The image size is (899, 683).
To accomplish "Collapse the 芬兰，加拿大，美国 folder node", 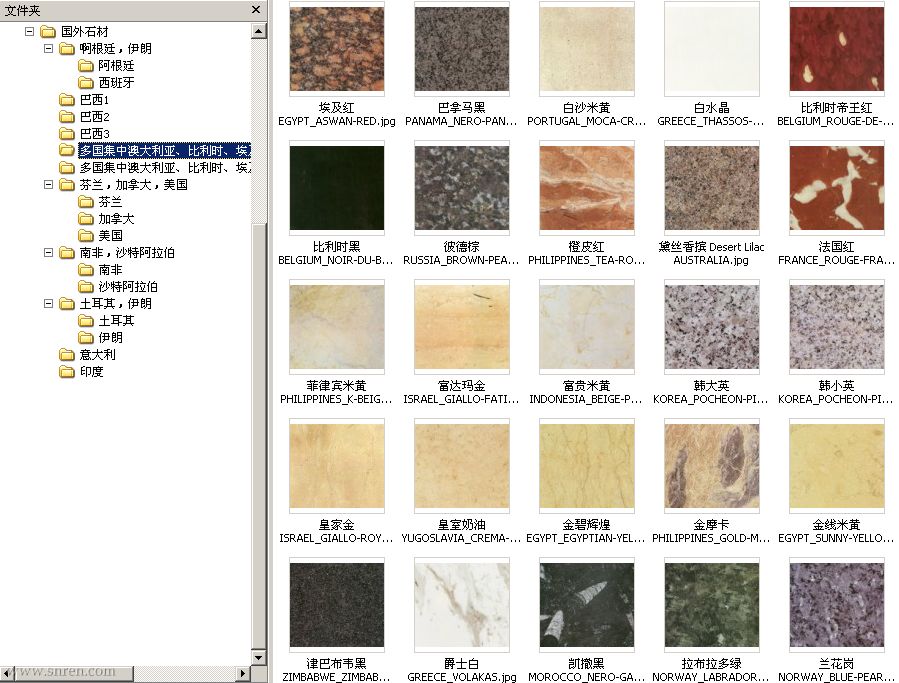I will tap(49, 185).
